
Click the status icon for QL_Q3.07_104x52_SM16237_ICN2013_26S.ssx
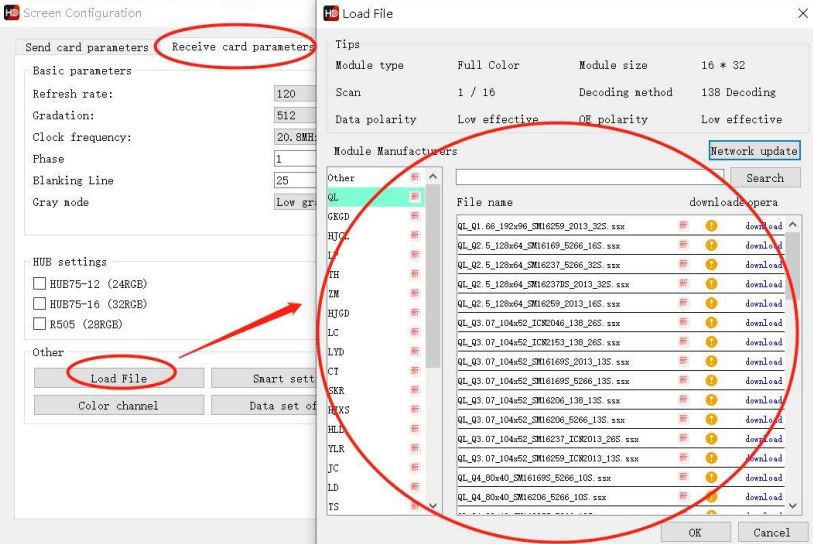pos(711,439)
